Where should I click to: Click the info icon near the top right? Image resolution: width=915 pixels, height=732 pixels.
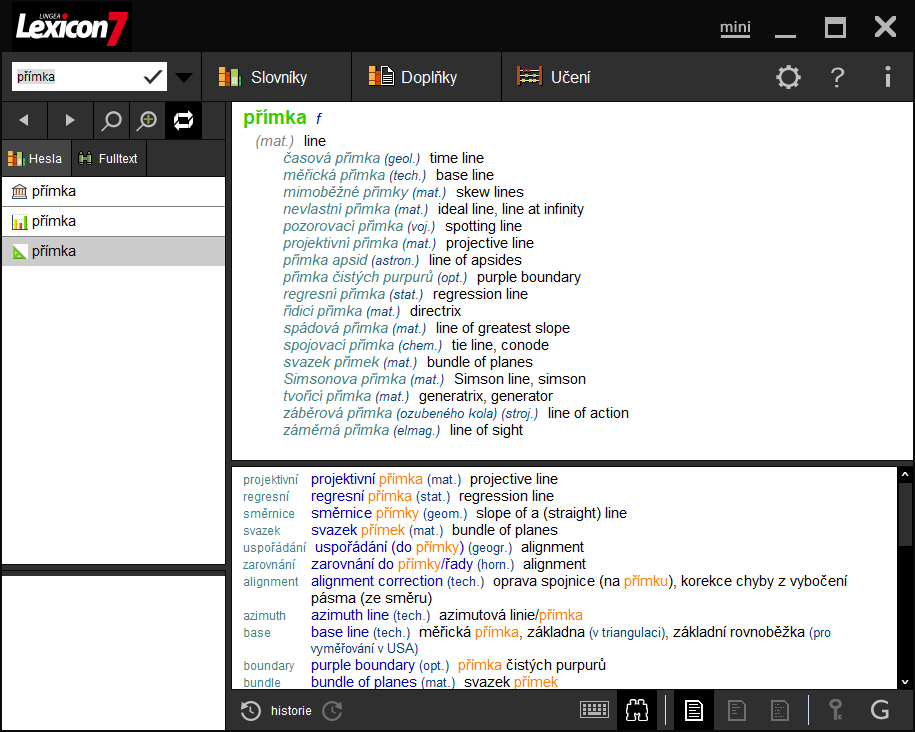(x=886, y=77)
